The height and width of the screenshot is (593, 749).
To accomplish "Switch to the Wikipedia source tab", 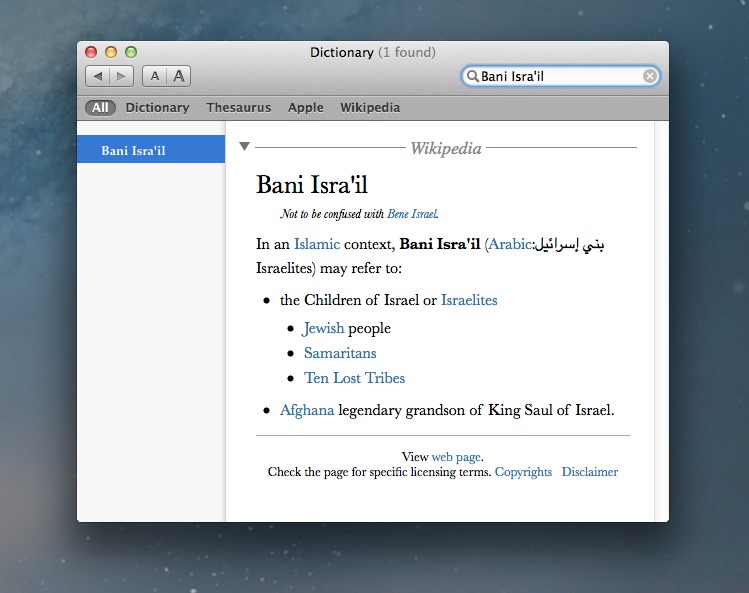I will click(370, 108).
